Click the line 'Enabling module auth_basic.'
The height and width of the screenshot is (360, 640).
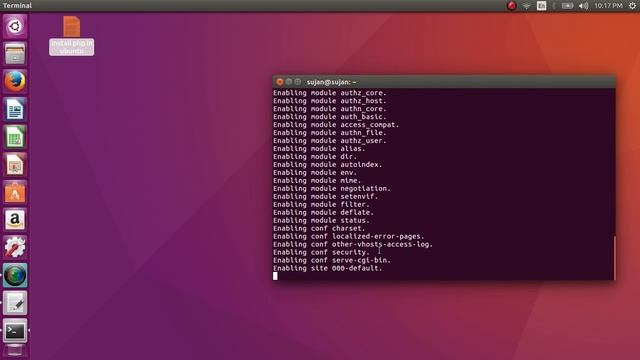coord(330,117)
